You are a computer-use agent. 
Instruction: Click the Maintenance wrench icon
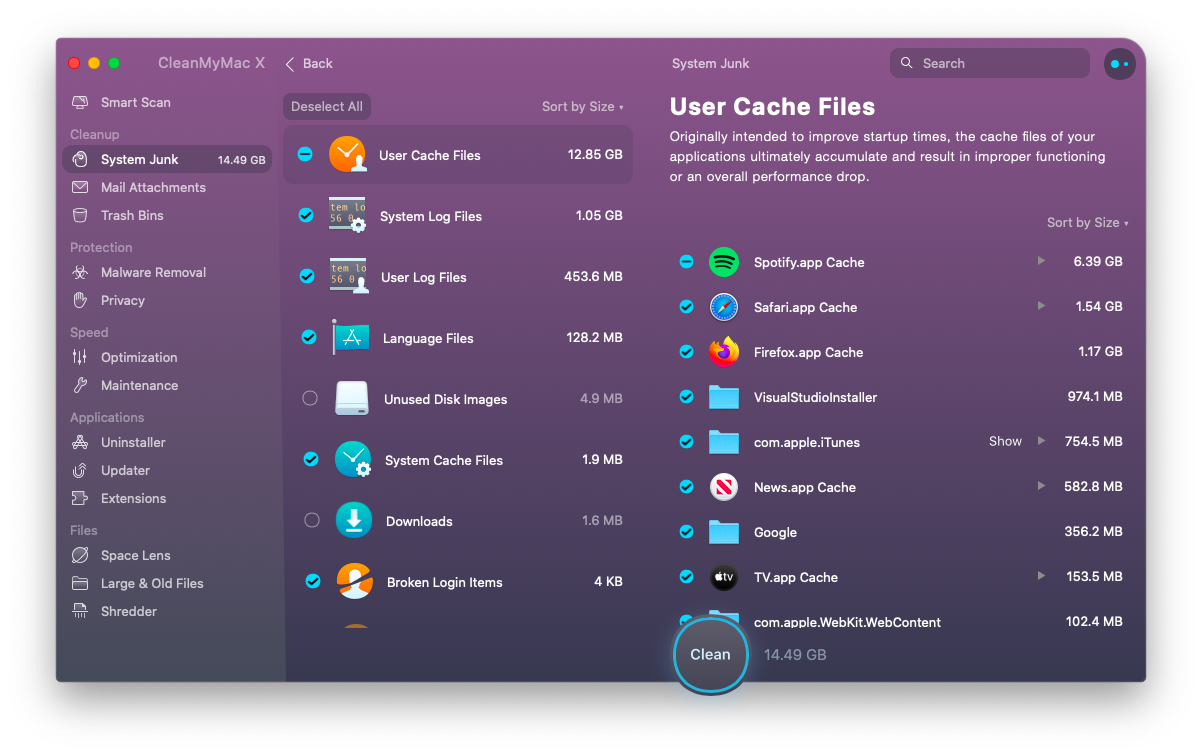point(80,385)
